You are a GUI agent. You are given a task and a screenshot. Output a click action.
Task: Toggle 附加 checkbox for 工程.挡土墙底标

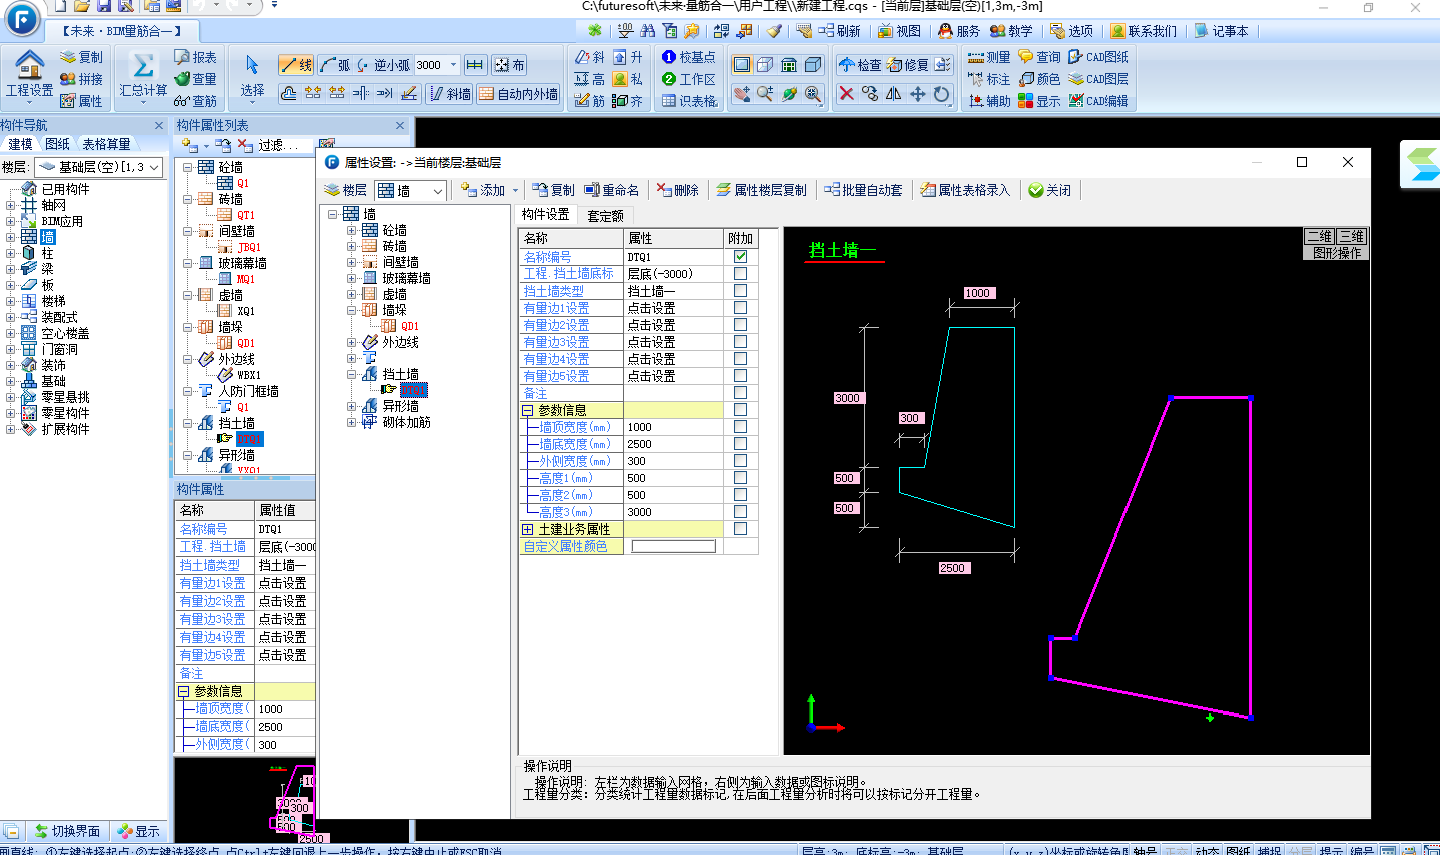tap(740, 273)
